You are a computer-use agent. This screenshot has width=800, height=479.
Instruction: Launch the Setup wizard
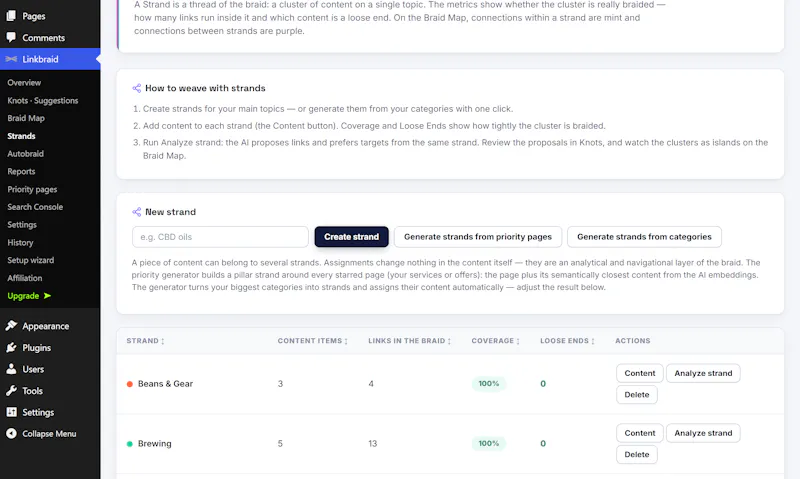(31, 260)
